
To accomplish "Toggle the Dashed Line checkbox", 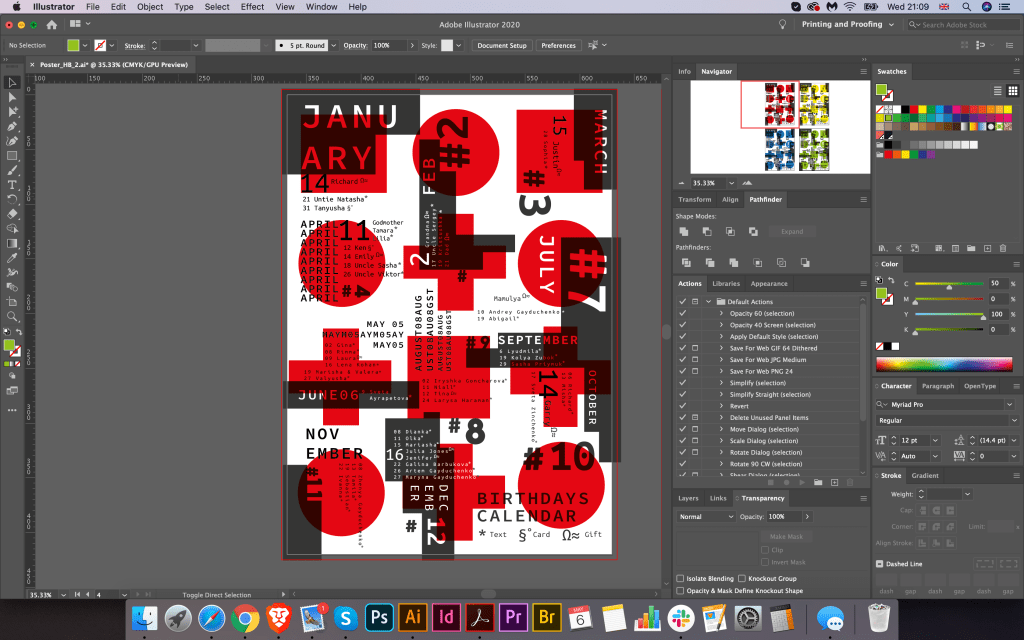I will (880, 564).
